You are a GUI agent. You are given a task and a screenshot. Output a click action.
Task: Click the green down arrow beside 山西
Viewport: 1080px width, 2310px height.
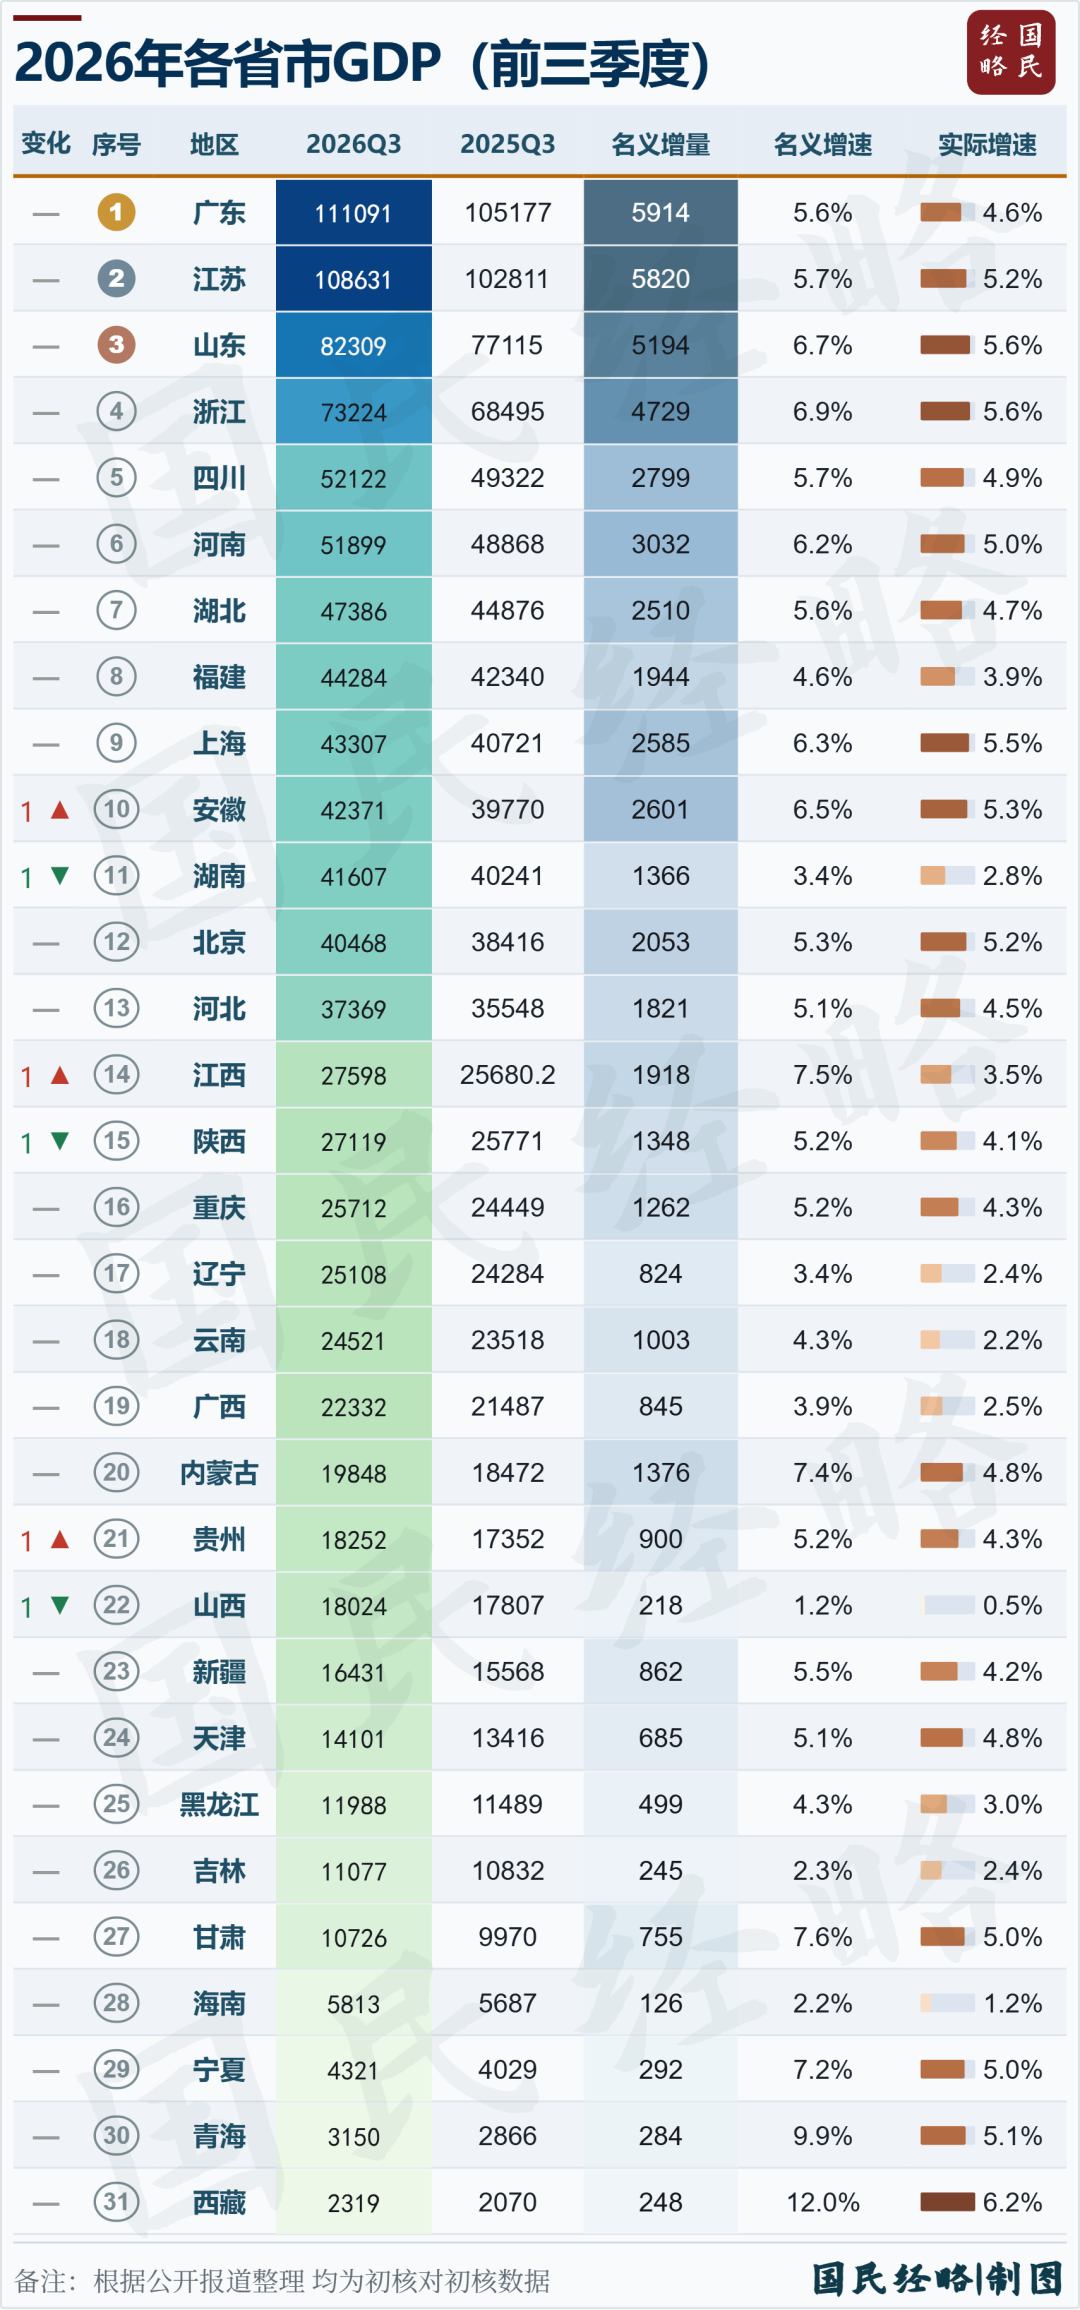pyautogui.click(x=60, y=1605)
